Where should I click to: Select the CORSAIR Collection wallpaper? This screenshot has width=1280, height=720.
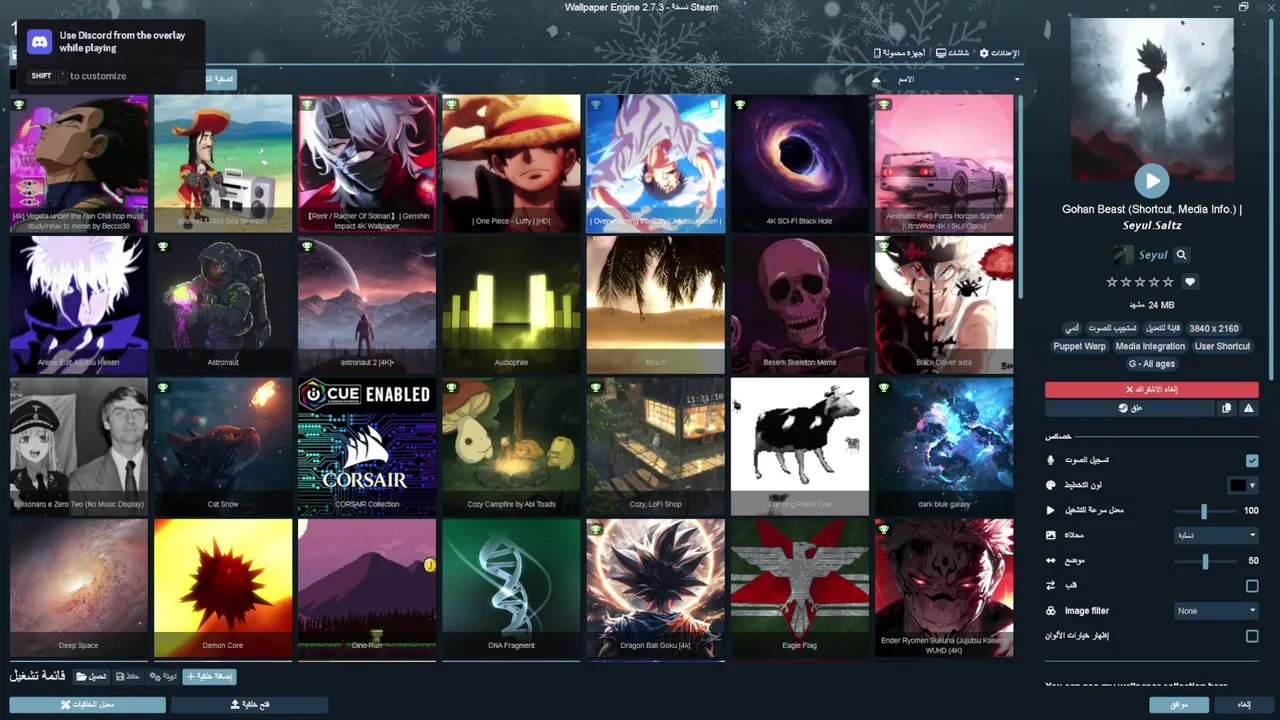pyautogui.click(x=367, y=447)
